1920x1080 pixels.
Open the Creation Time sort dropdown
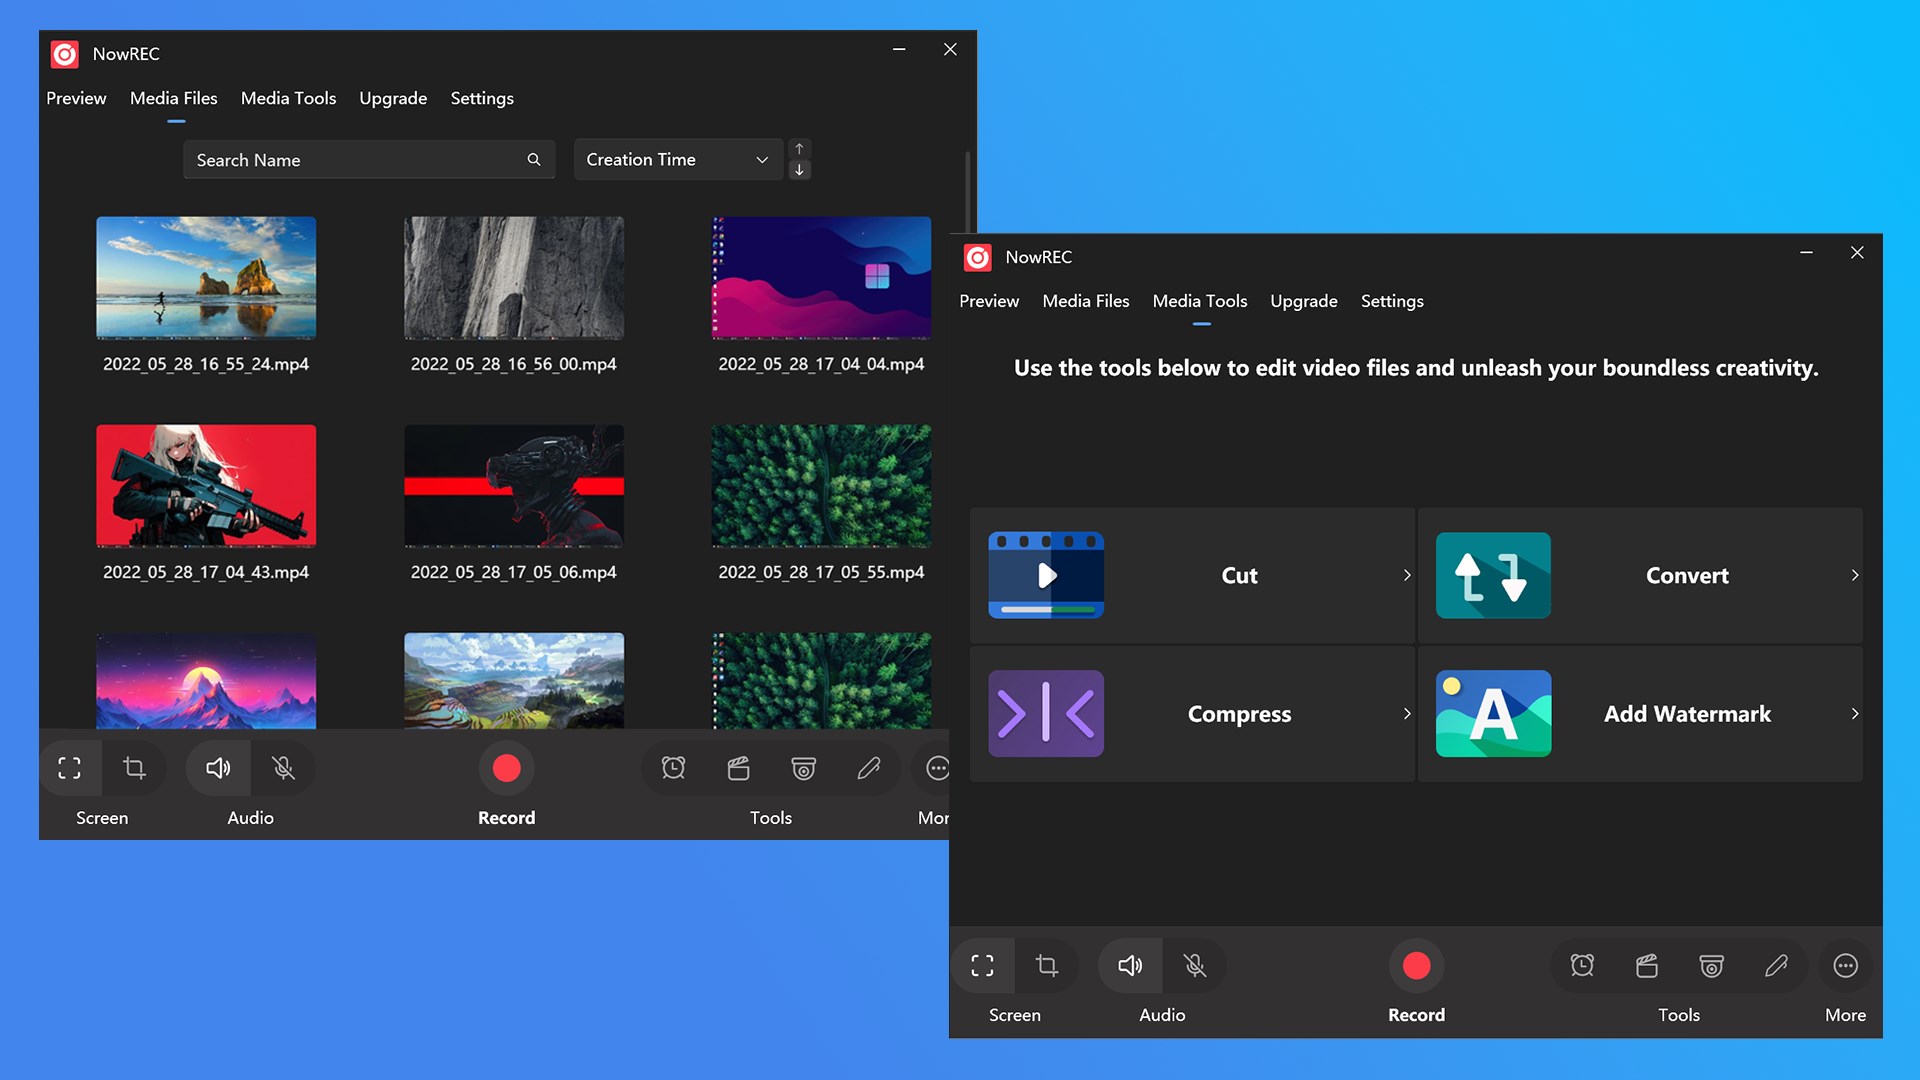click(x=677, y=160)
